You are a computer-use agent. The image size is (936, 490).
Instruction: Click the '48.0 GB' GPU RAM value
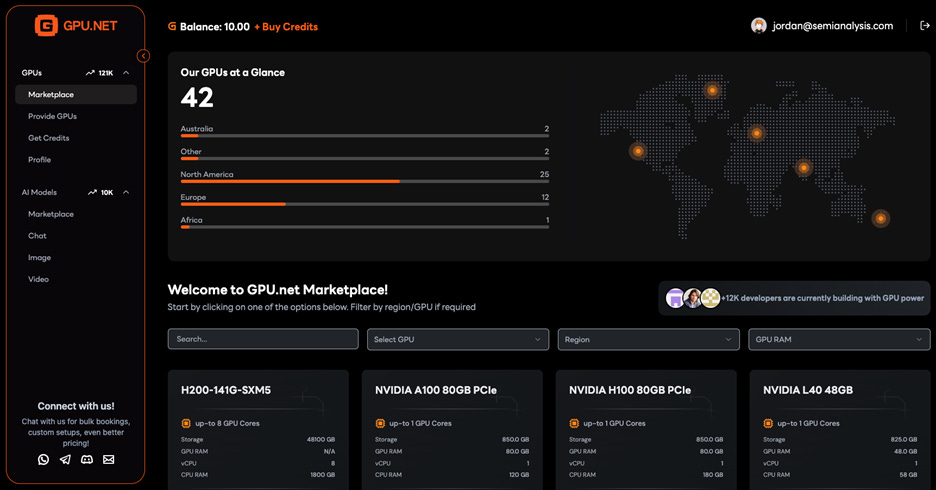[906, 451]
